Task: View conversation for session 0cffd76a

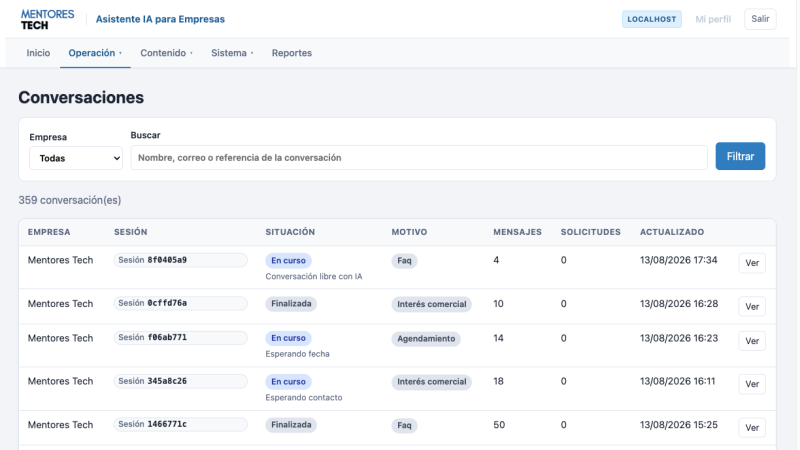Action: click(x=752, y=307)
